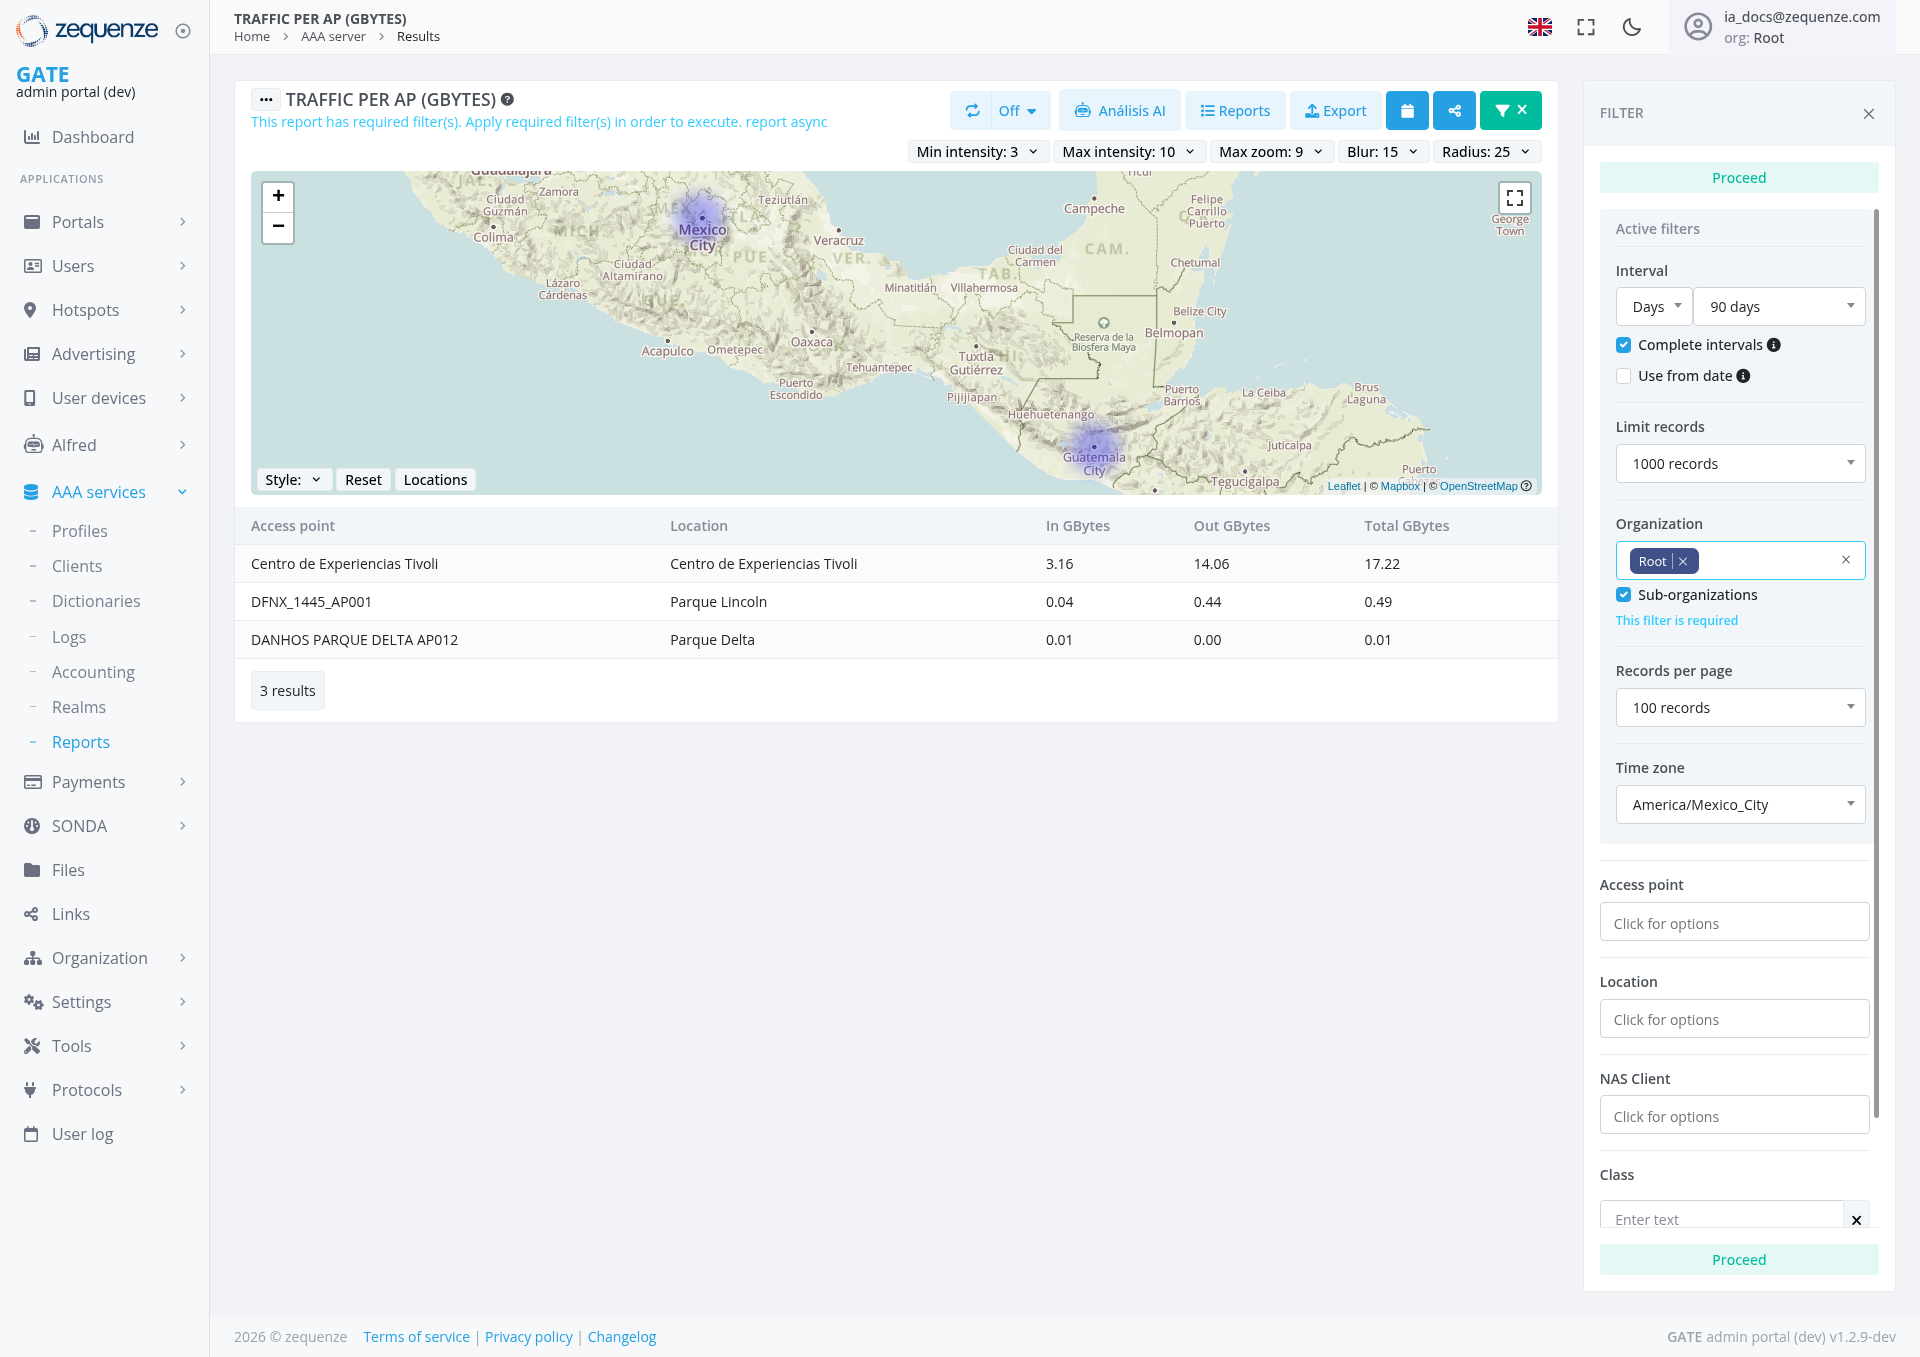Open the calendar schedule button
The height and width of the screenshot is (1357, 1920).
[x=1407, y=111]
